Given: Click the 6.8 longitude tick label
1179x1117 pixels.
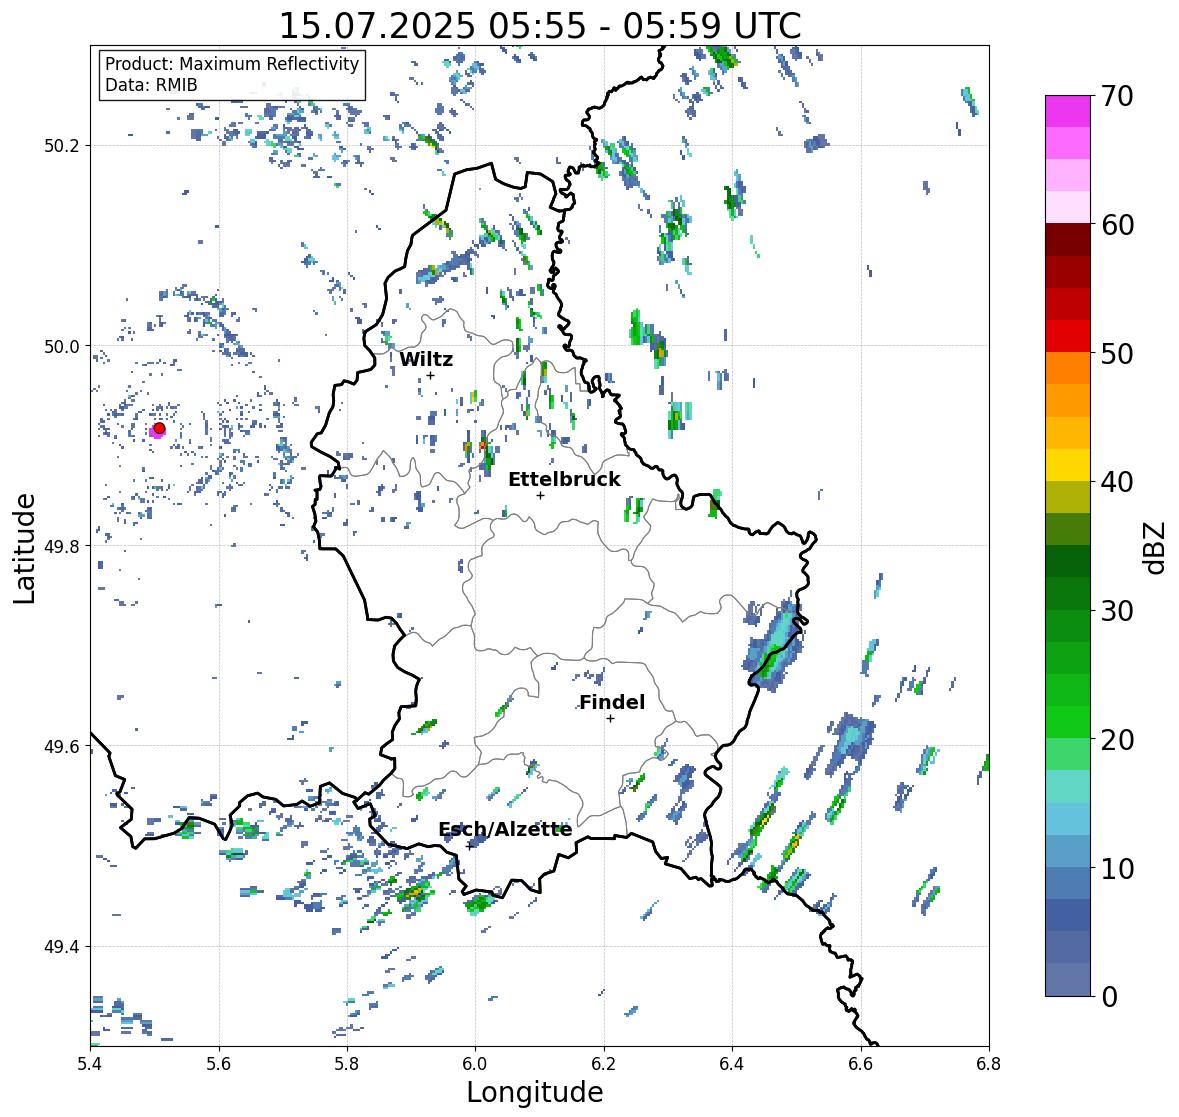Looking at the screenshot, I should click(x=989, y=1064).
